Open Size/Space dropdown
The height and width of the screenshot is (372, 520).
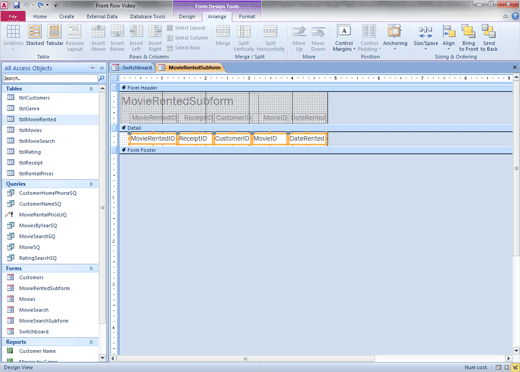426,38
